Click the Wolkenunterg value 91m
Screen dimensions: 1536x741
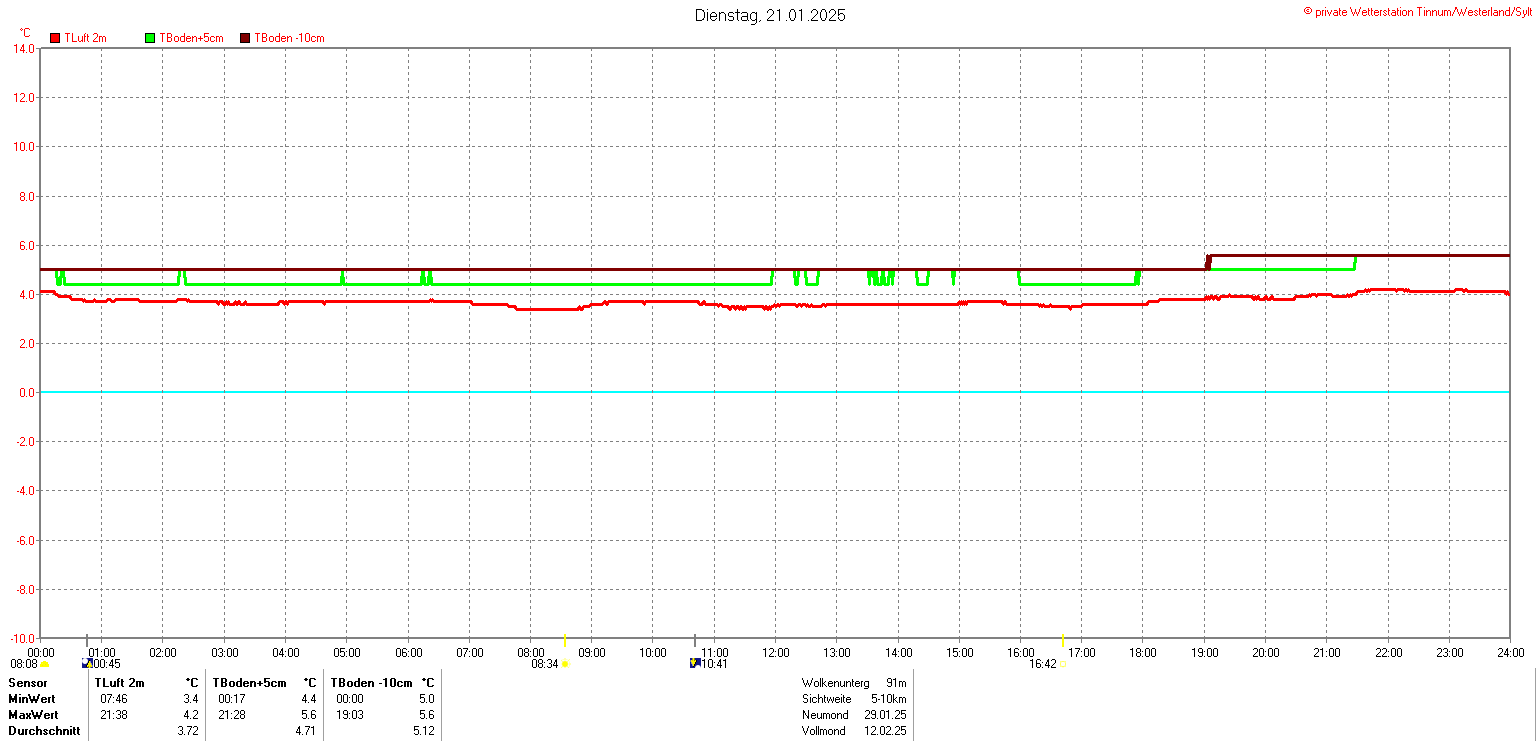tap(896, 683)
